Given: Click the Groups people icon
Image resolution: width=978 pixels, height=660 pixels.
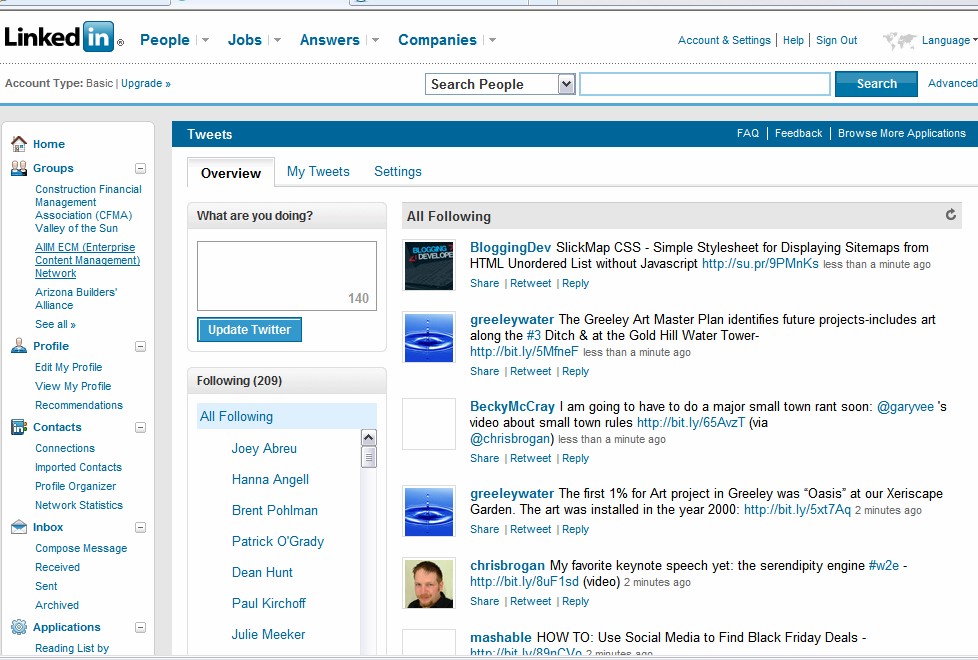Looking at the screenshot, I should (x=19, y=168).
